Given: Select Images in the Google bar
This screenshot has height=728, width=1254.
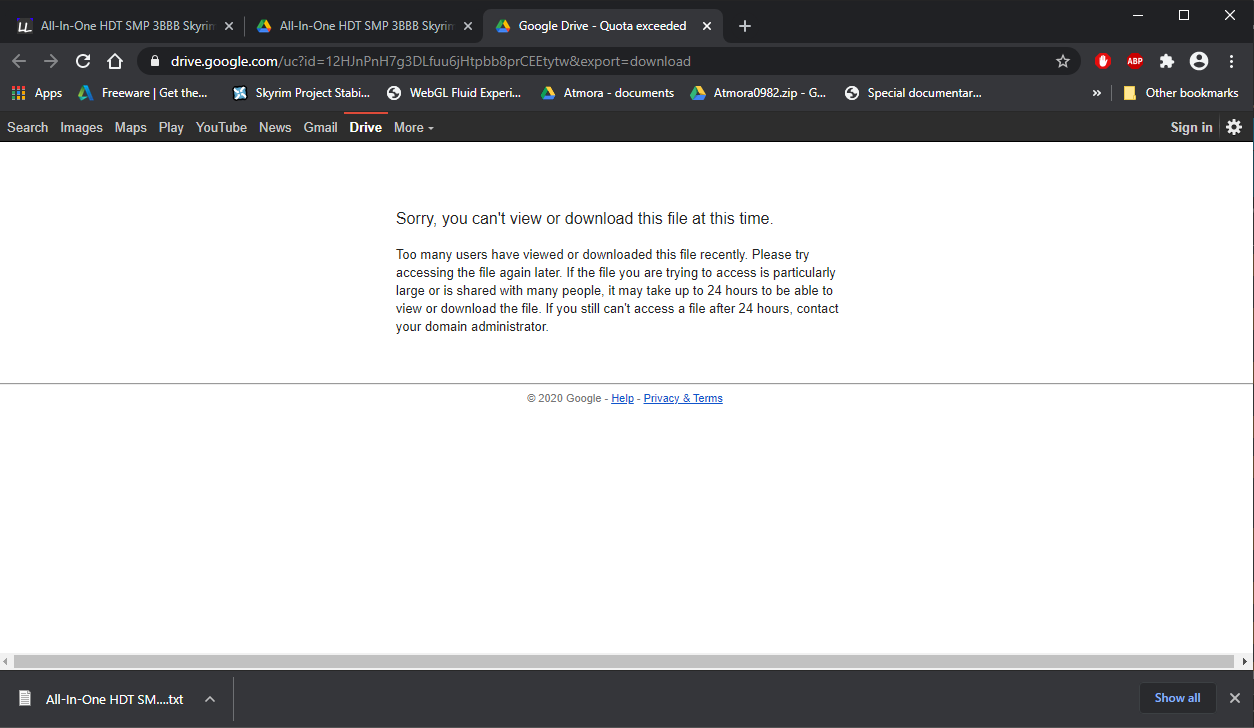Looking at the screenshot, I should 81,127.
